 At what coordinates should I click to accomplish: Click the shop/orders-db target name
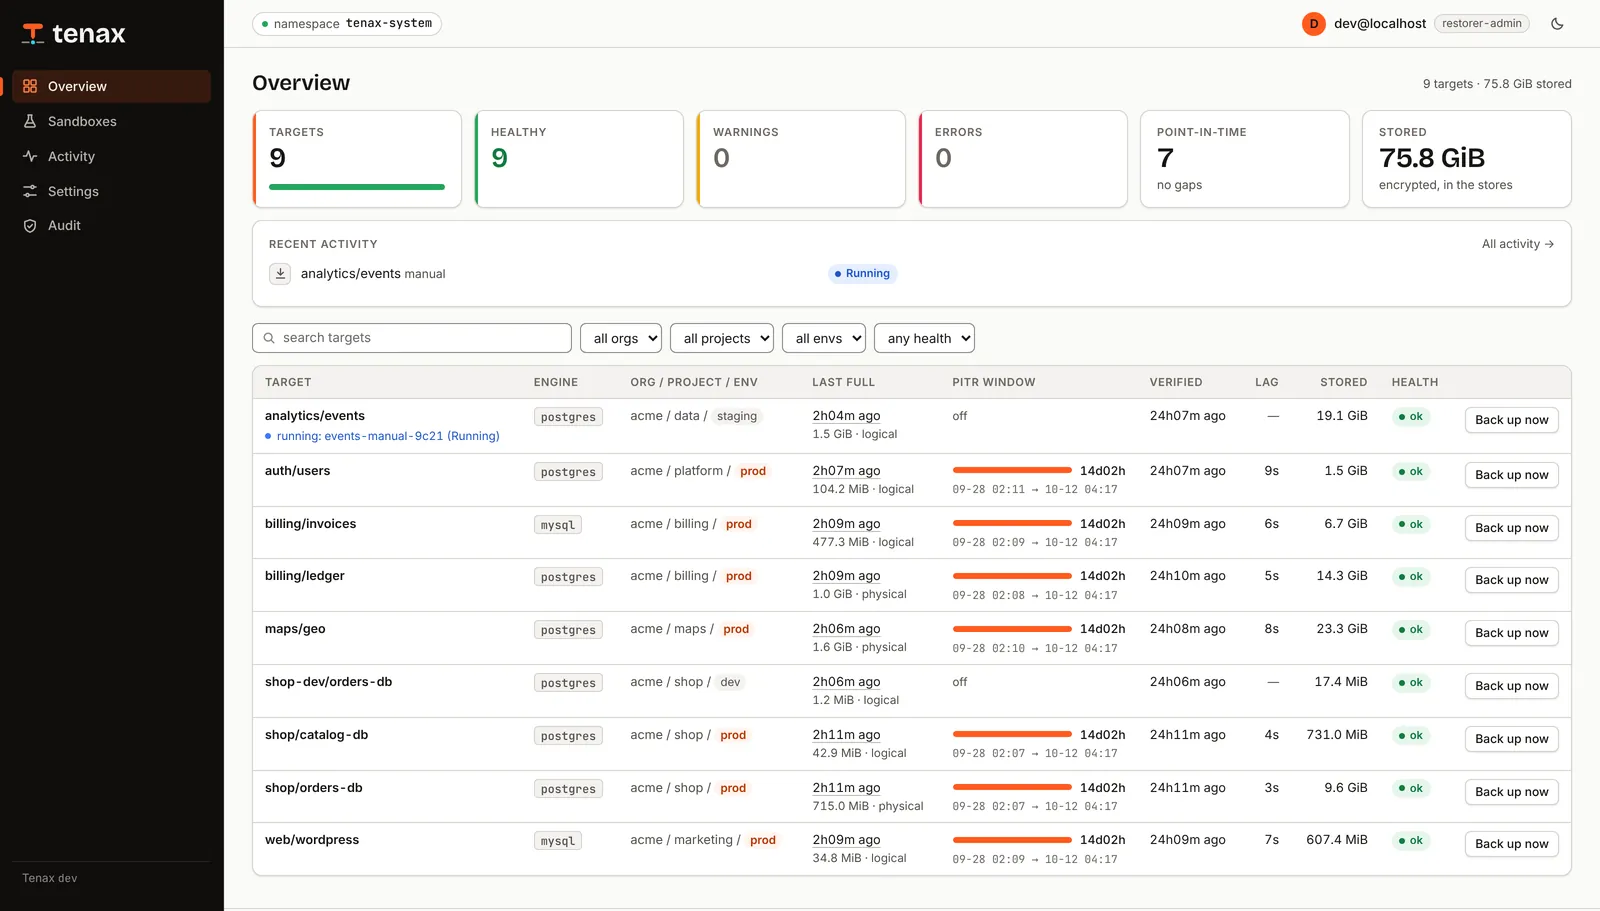point(314,788)
